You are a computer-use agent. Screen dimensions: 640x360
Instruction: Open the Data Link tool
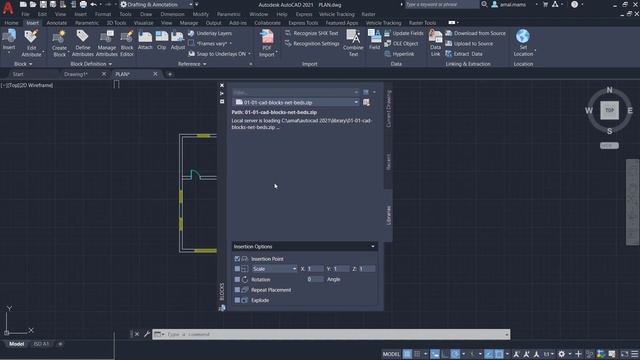coord(436,43)
